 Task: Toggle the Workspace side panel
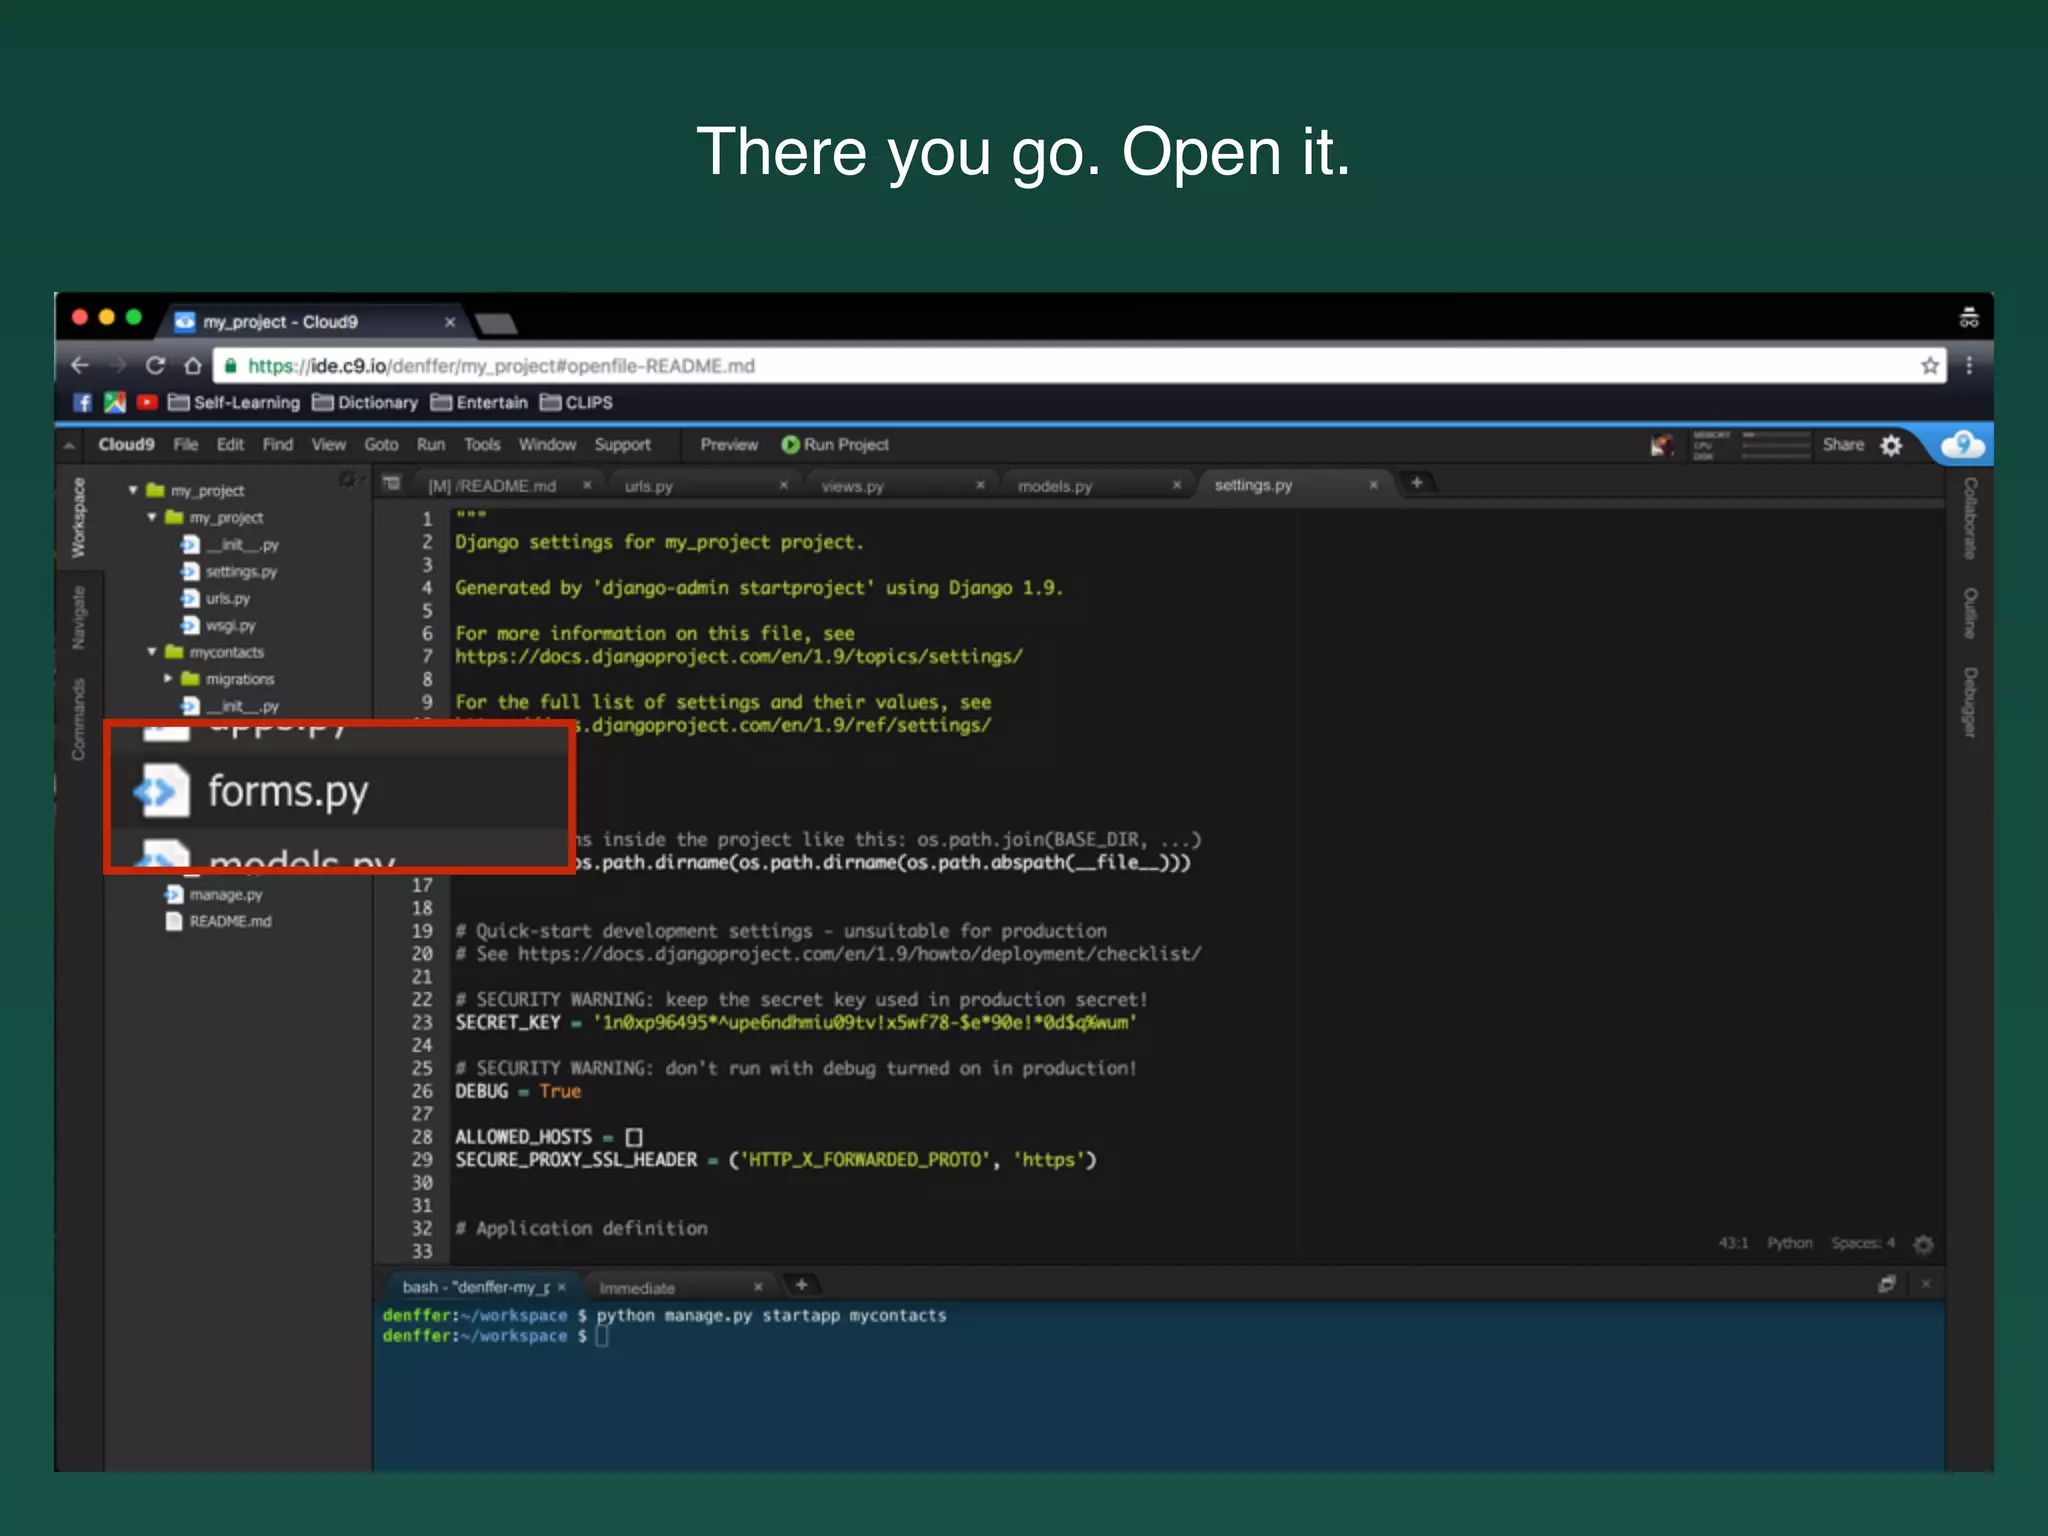(x=78, y=517)
